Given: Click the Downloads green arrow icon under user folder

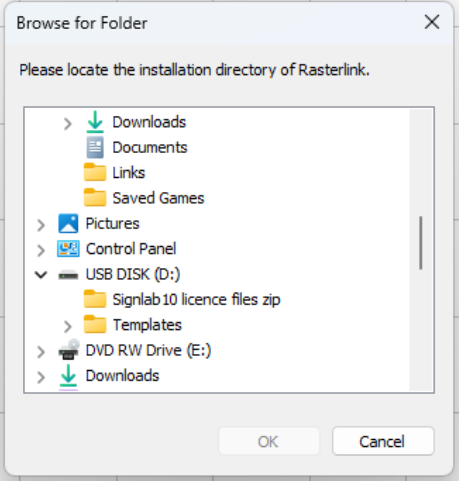Looking at the screenshot, I should pos(95,122).
